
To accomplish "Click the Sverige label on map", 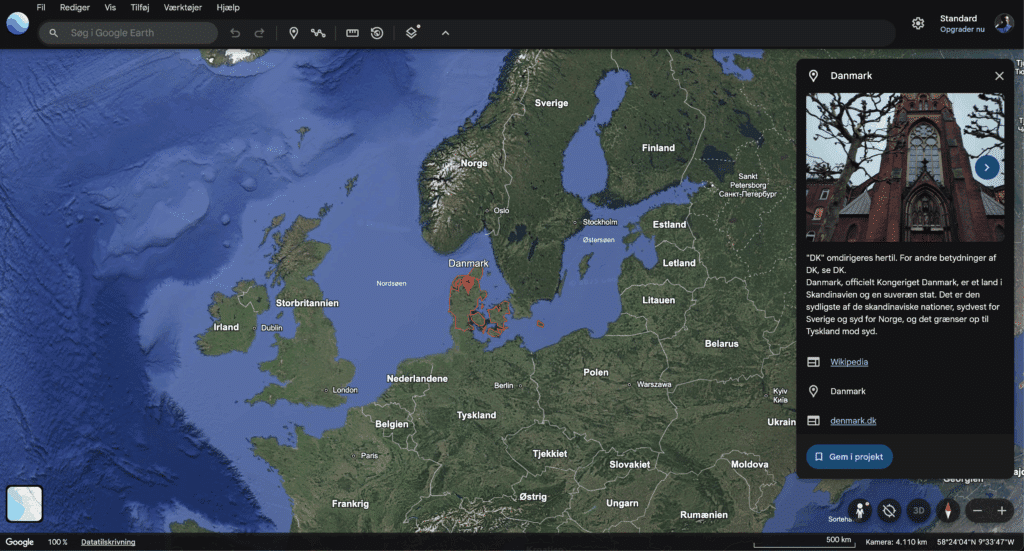I will coord(551,102).
